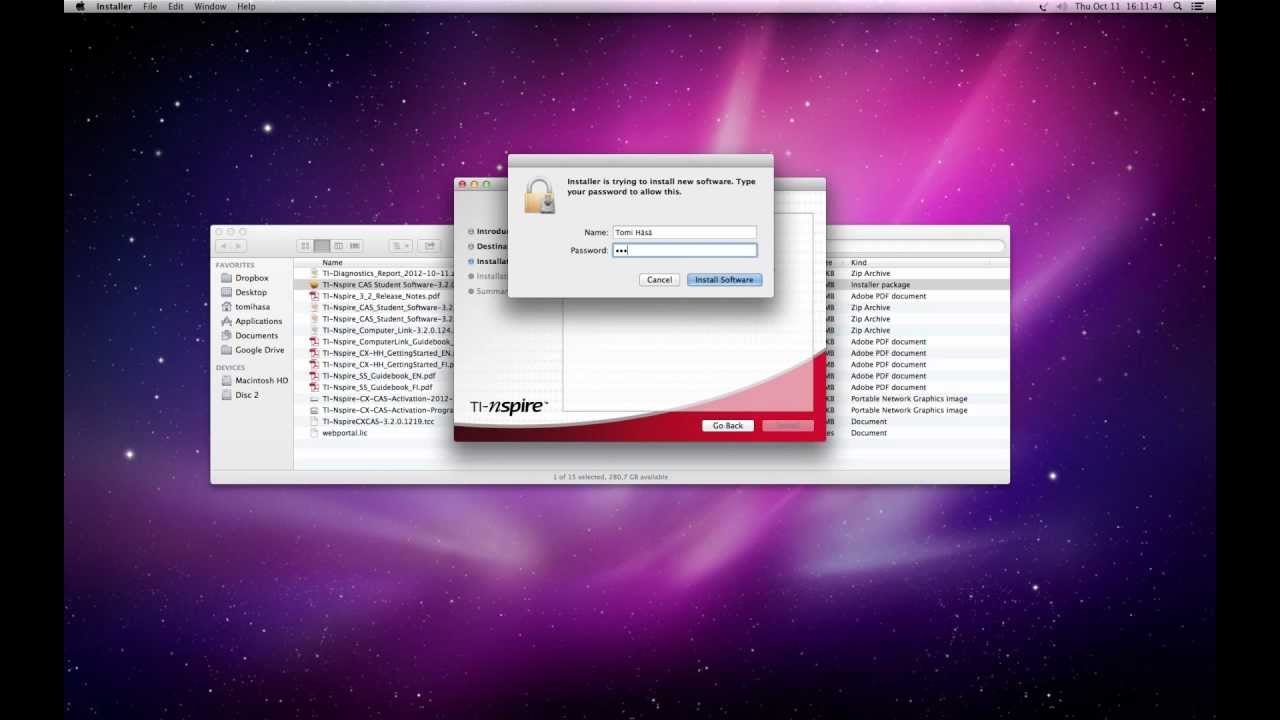The image size is (1280, 720).
Task: Open the Installer application menu
Action: click(x=114, y=6)
